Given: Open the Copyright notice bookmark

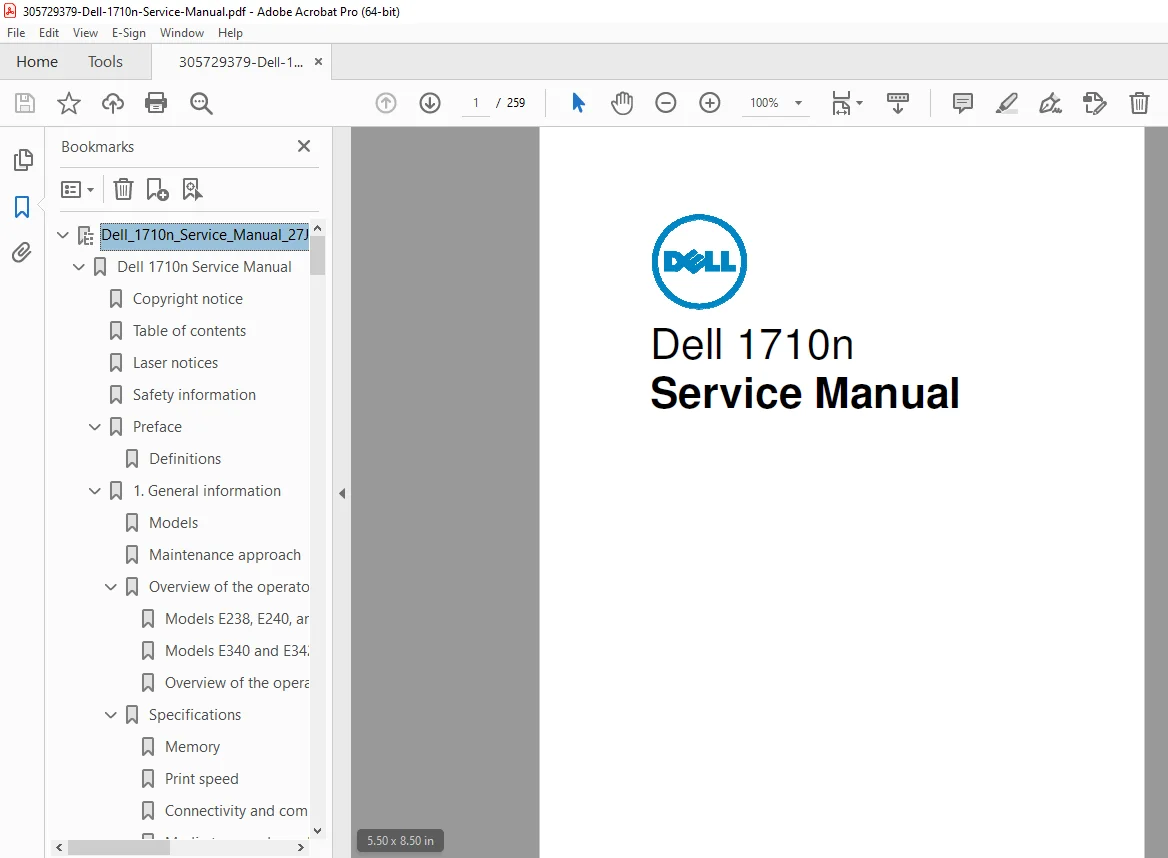Looking at the screenshot, I should [x=188, y=299].
